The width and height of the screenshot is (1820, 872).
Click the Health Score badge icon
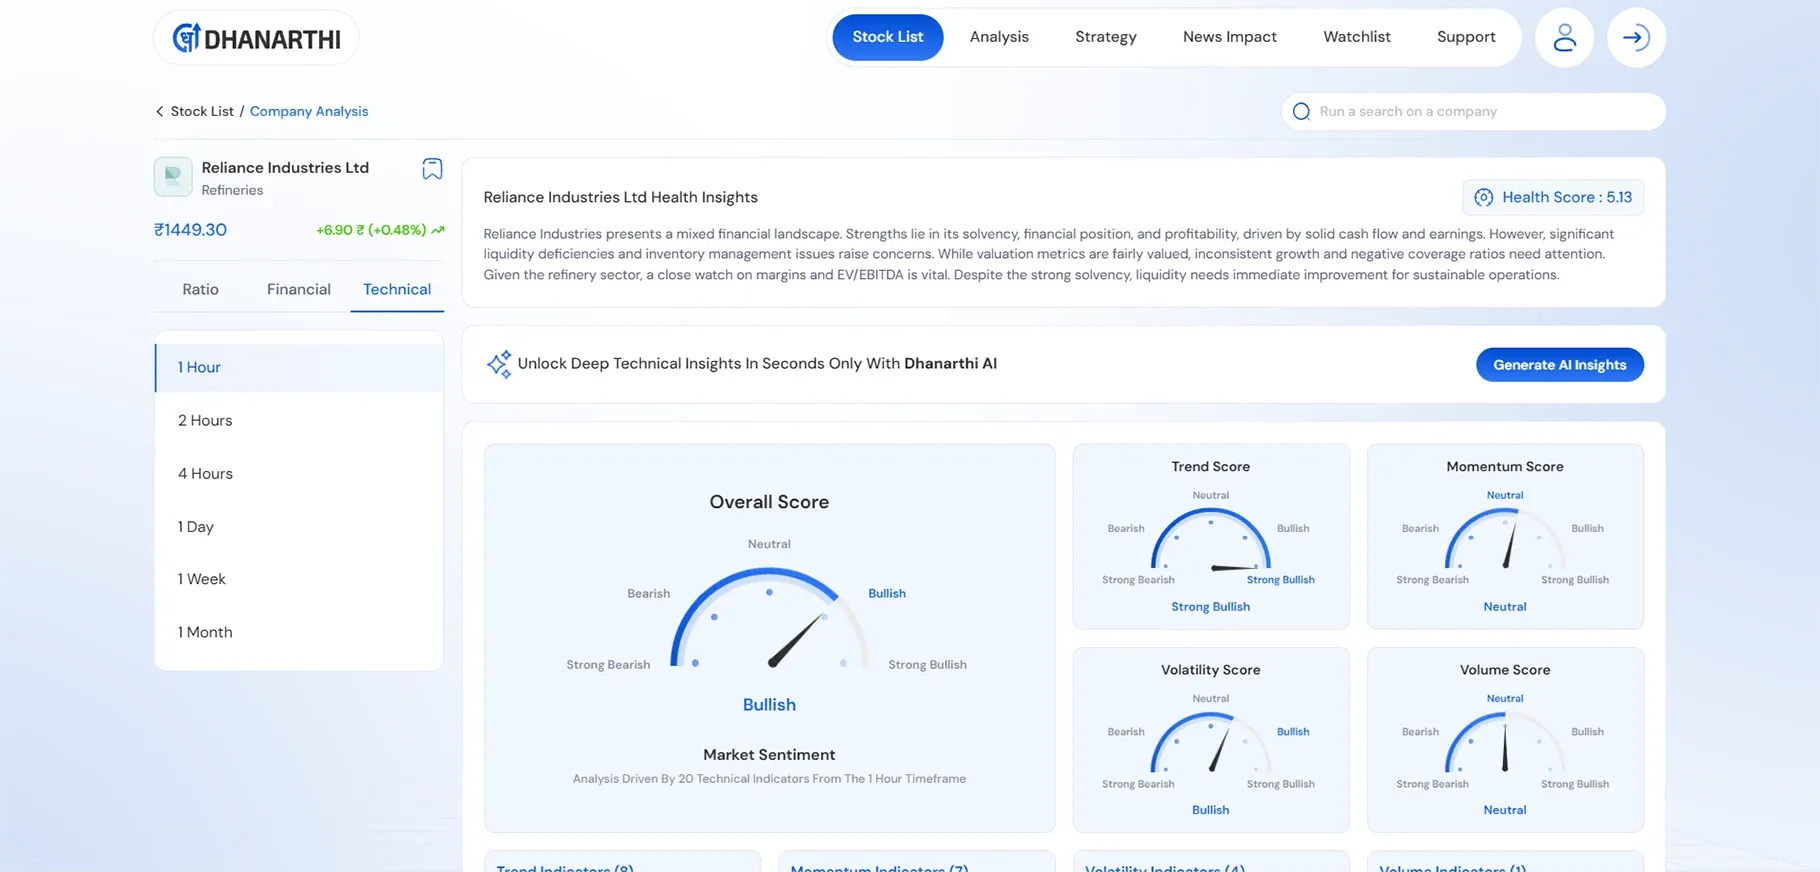click(1484, 197)
